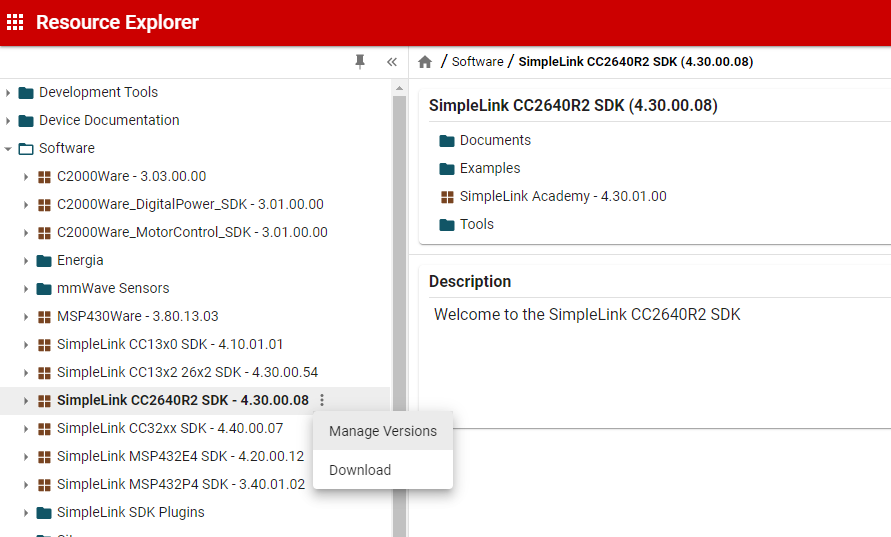Open more options for CC2640R2 SDK
Viewport: 891px width, 537px height.
tap(322, 400)
